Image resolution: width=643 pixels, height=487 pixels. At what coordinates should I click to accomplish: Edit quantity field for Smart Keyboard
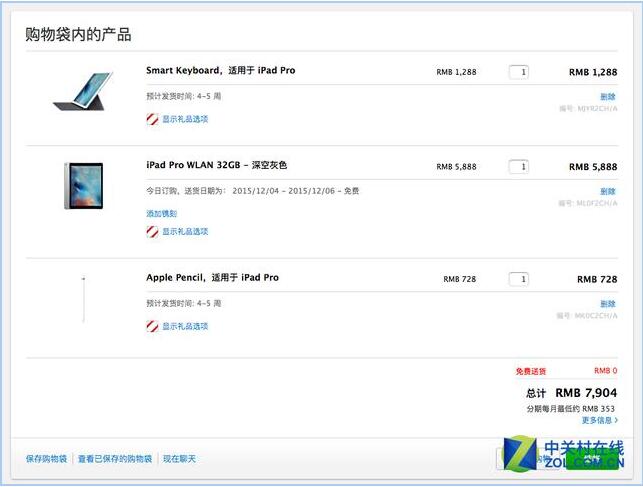pos(519,72)
